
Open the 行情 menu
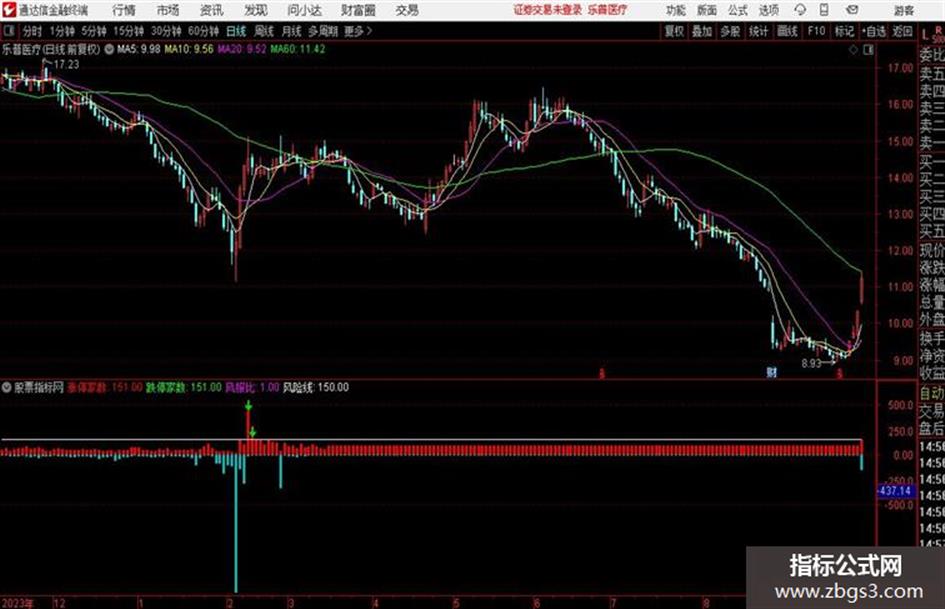(124, 10)
